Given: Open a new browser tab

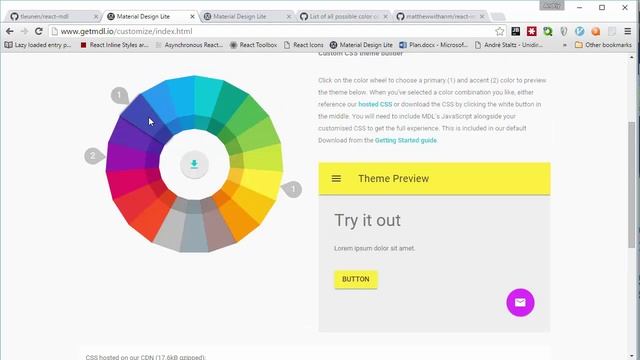Looking at the screenshot, I should click(498, 17).
